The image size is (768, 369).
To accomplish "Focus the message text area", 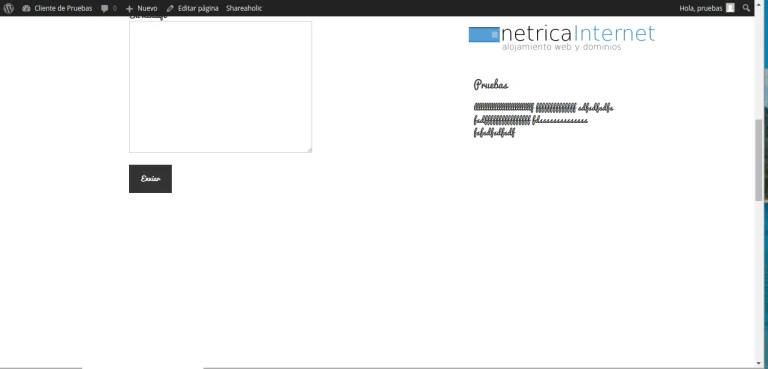I will point(220,87).
